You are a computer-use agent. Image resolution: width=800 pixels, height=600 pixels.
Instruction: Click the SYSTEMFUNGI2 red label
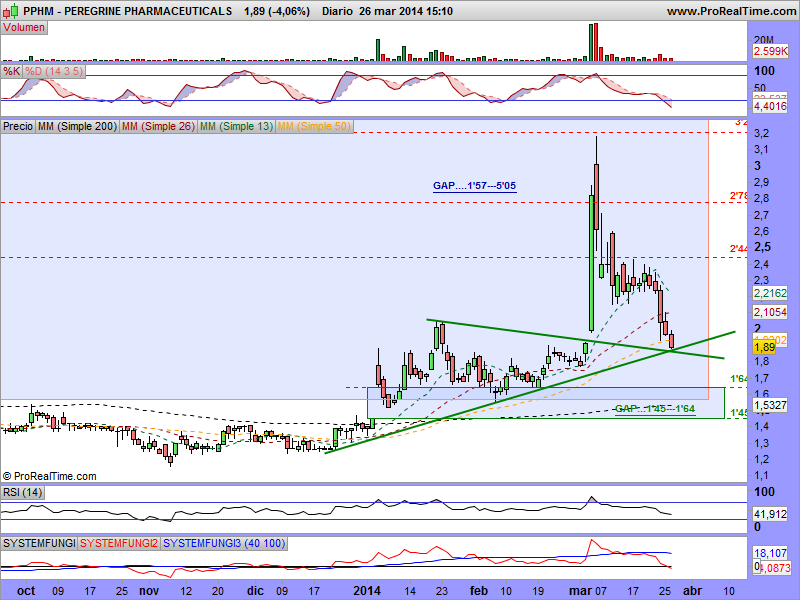point(119,542)
